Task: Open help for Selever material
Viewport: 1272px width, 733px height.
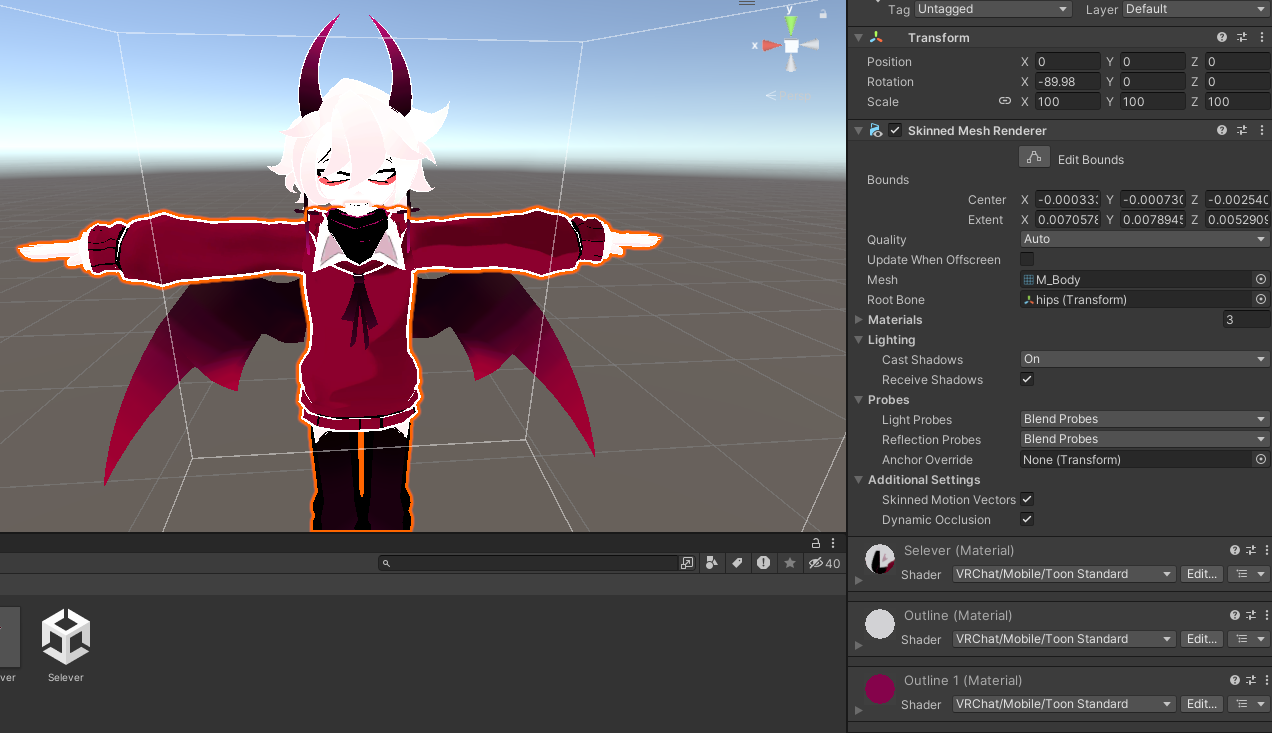Action: click(1235, 550)
